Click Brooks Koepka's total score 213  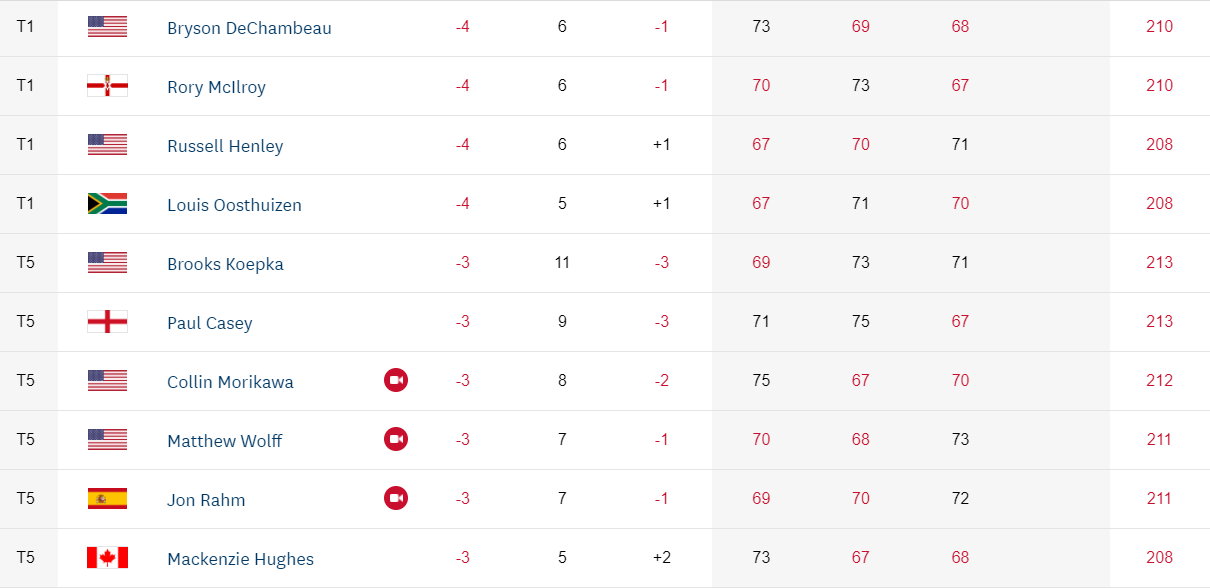point(1159,263)
